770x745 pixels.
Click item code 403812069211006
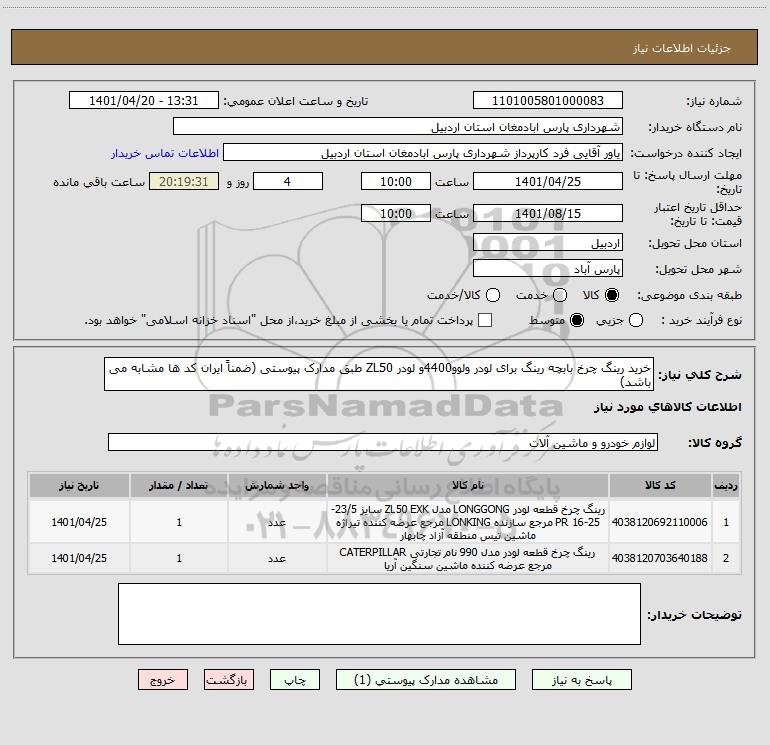click(660, 522)
